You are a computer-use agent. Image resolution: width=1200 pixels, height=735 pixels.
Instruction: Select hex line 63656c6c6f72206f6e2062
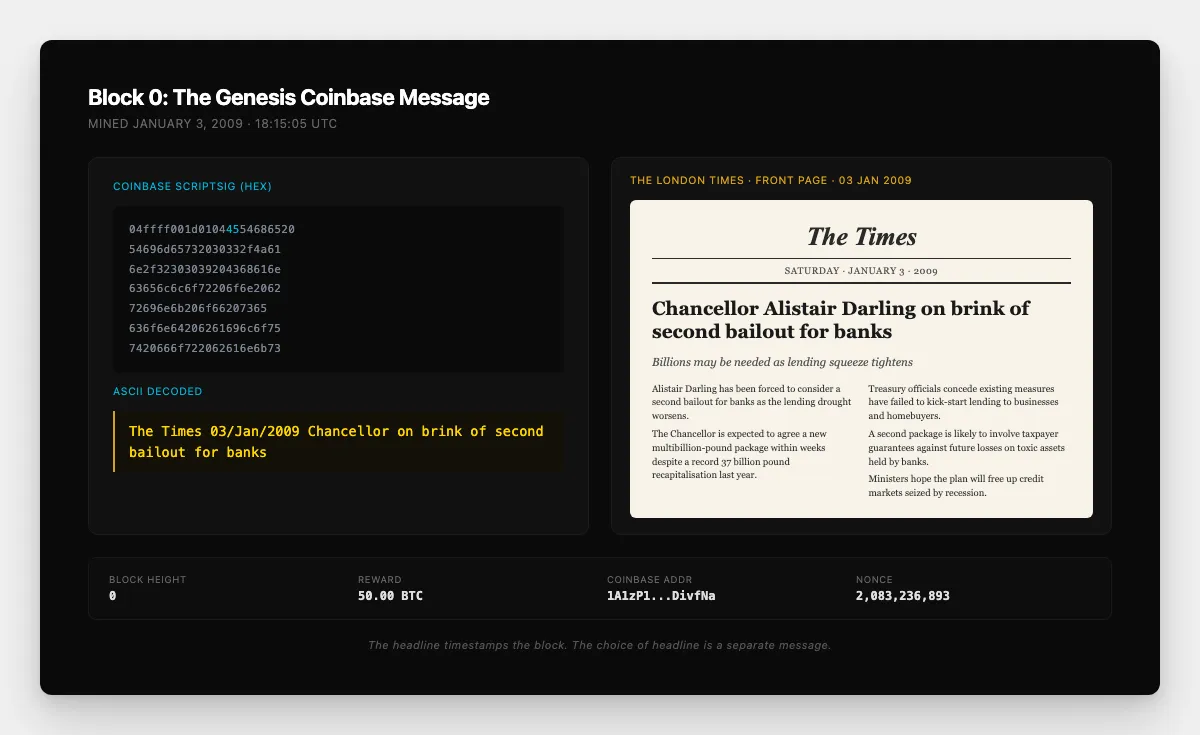(205, 288)
